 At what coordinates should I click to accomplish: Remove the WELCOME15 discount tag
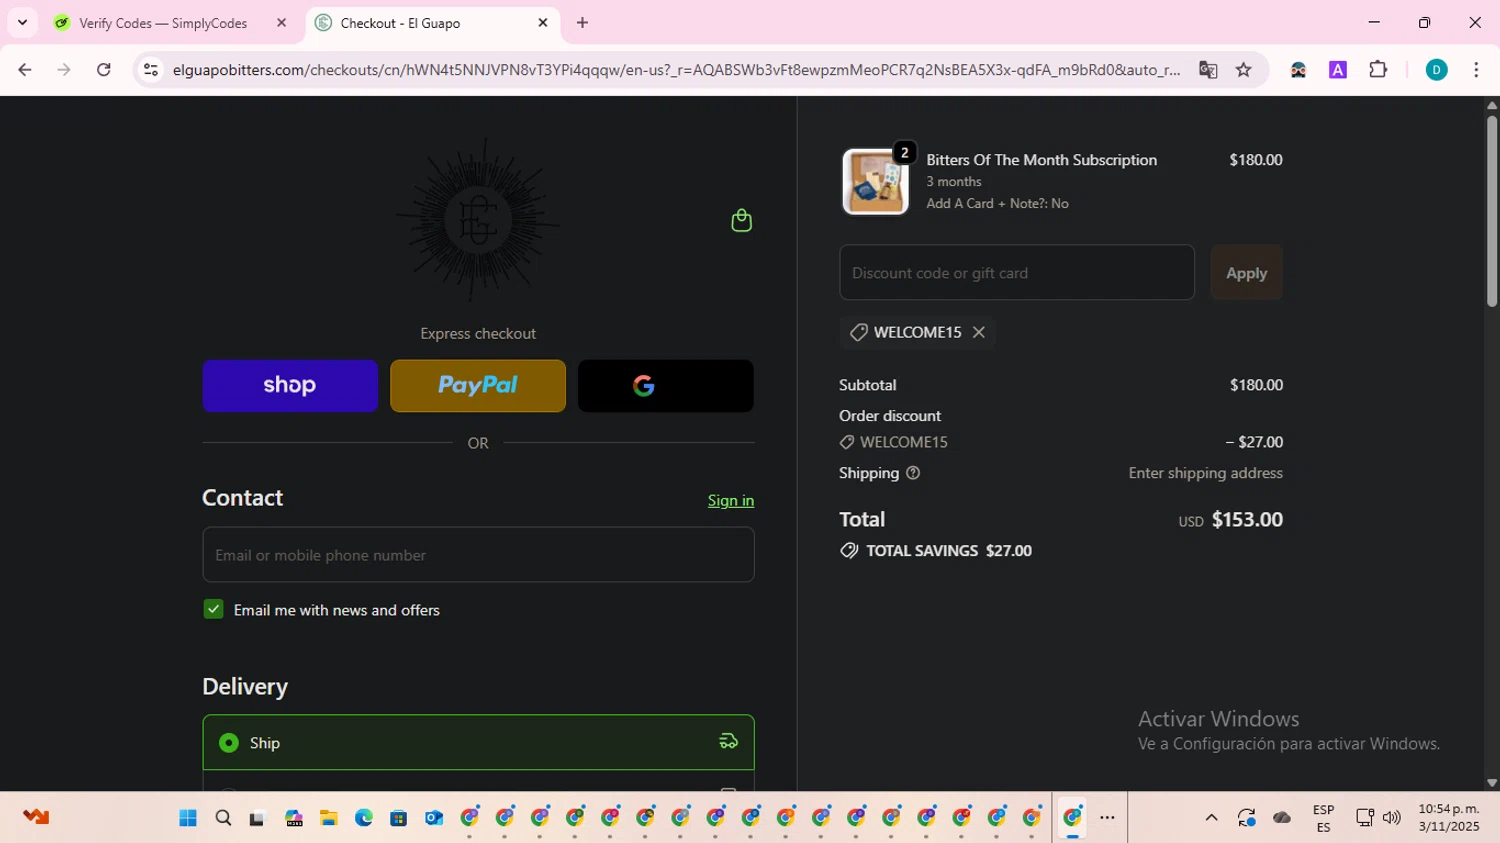click(x=979, y=332)
